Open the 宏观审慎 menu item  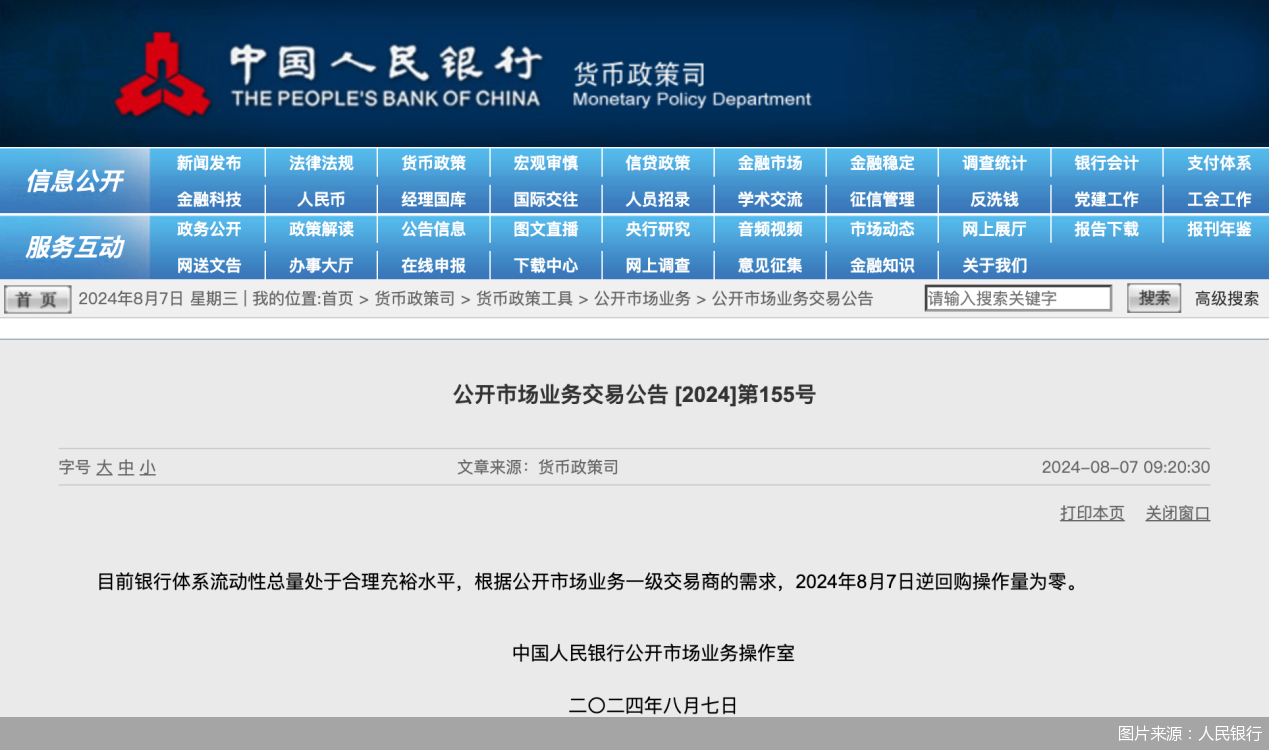point(545,163)
